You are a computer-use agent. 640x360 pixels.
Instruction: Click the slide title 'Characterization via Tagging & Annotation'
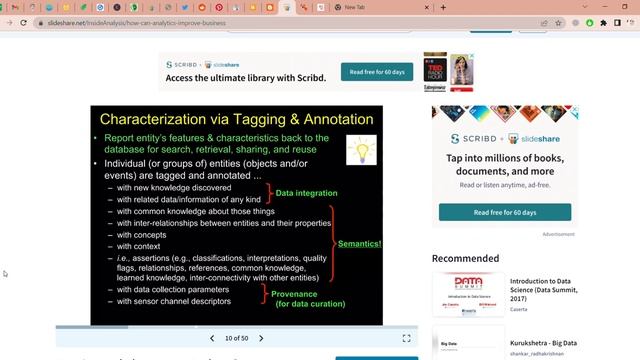point(236,119)
